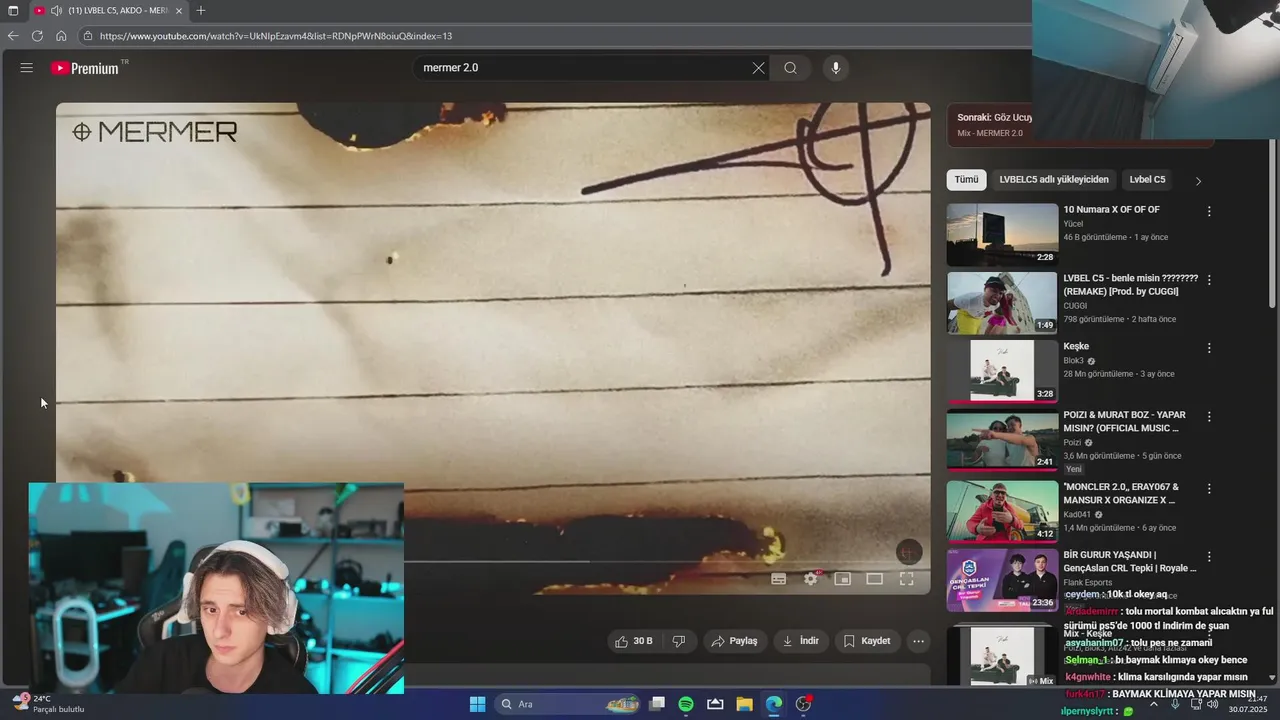Toggle theater mode on the player

point(875,579)
